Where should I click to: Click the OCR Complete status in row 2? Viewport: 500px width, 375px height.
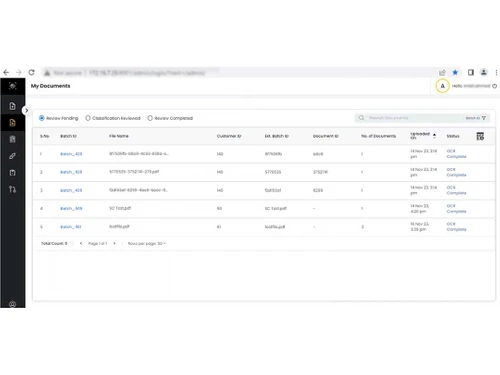[x=456, y=172]
